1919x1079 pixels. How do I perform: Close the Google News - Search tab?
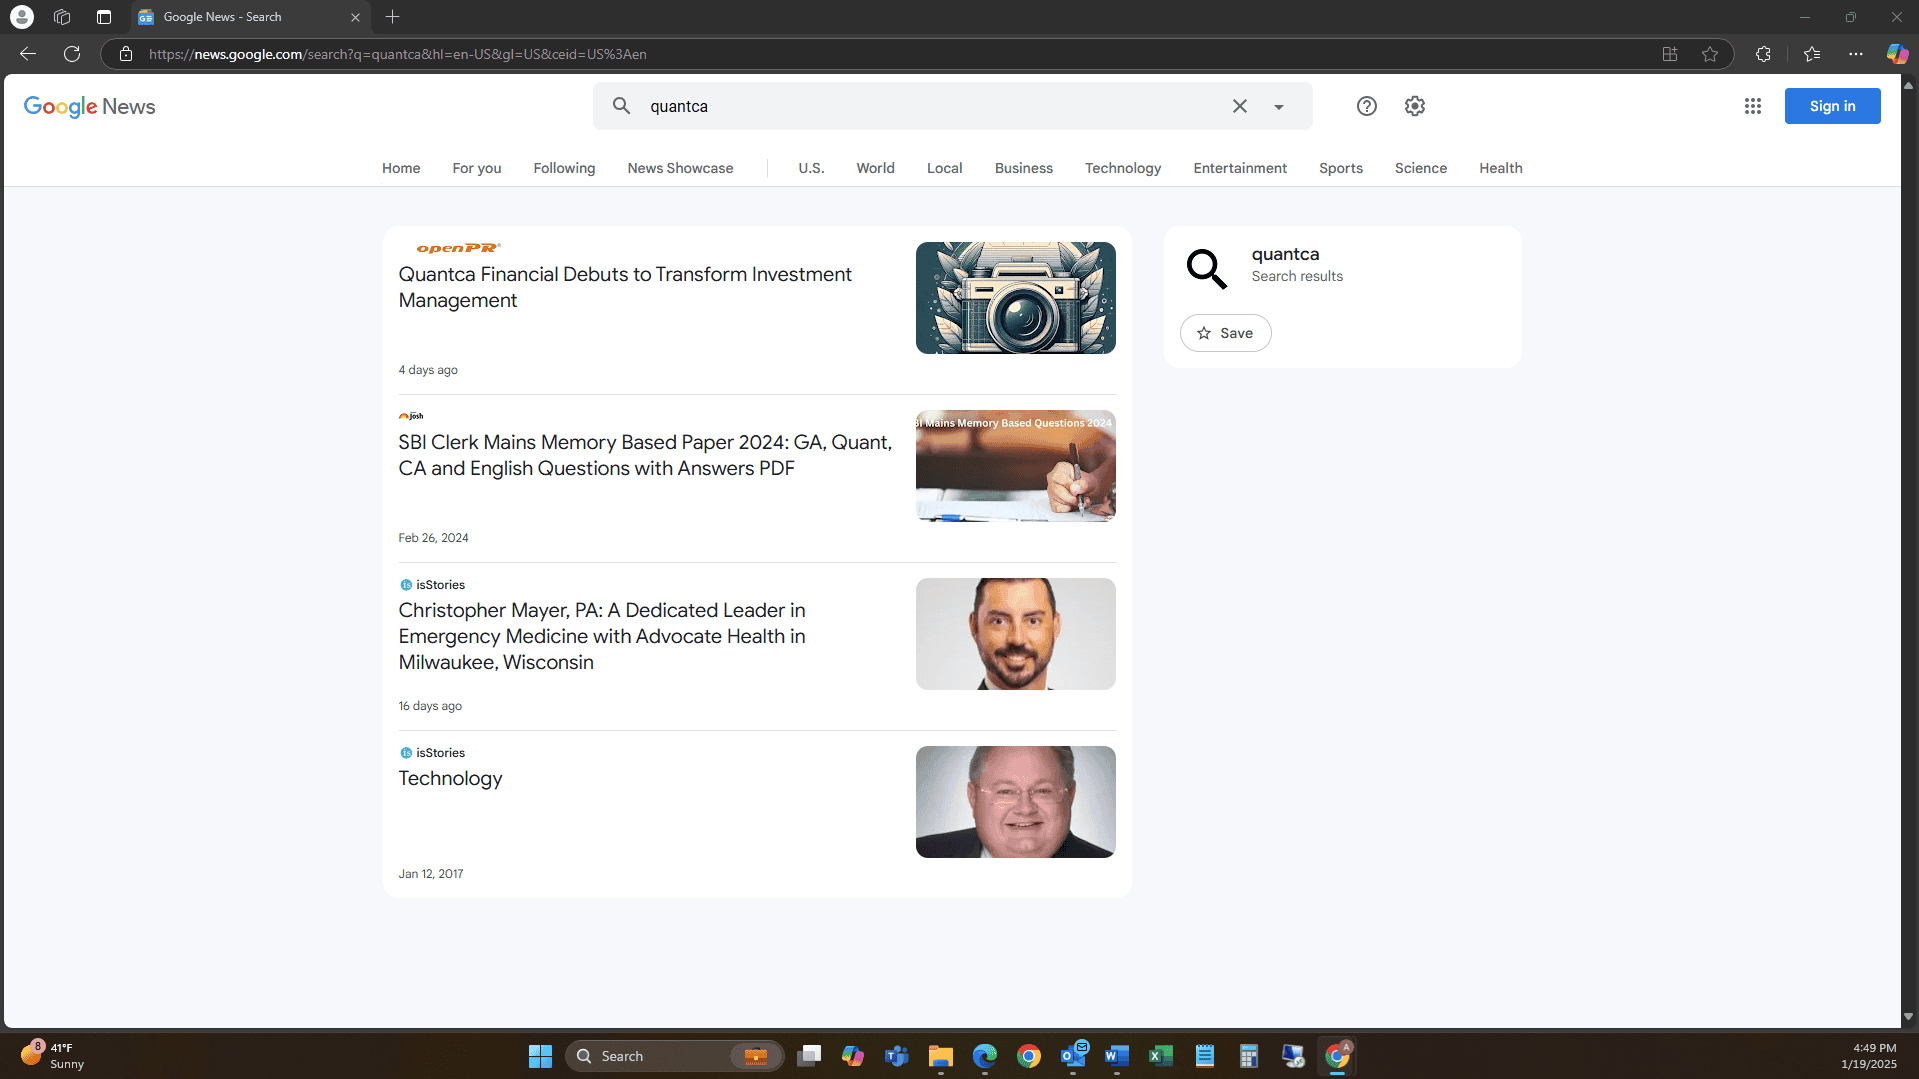(x=355, y=17)
